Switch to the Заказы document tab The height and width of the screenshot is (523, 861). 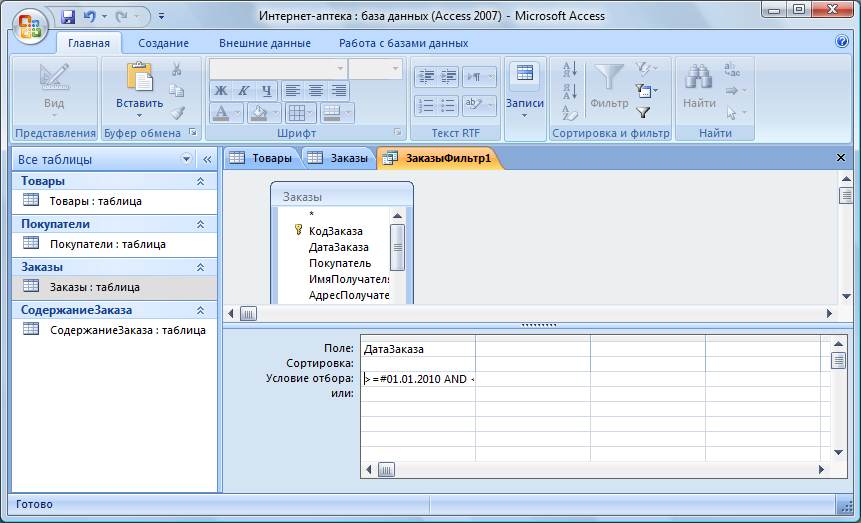point(338,158)
